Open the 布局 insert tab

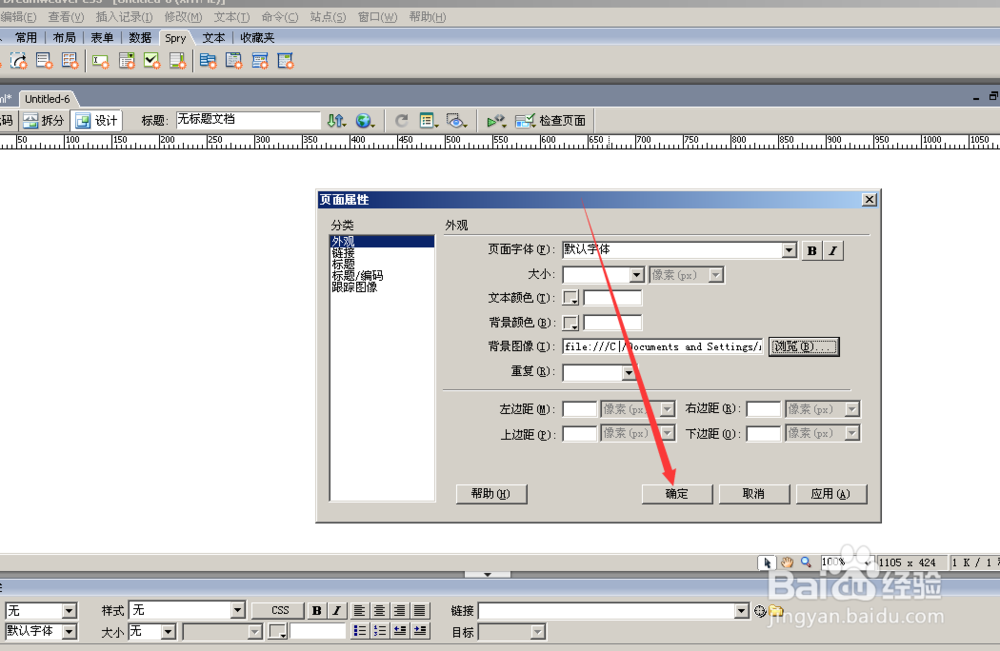click(64, 38)
